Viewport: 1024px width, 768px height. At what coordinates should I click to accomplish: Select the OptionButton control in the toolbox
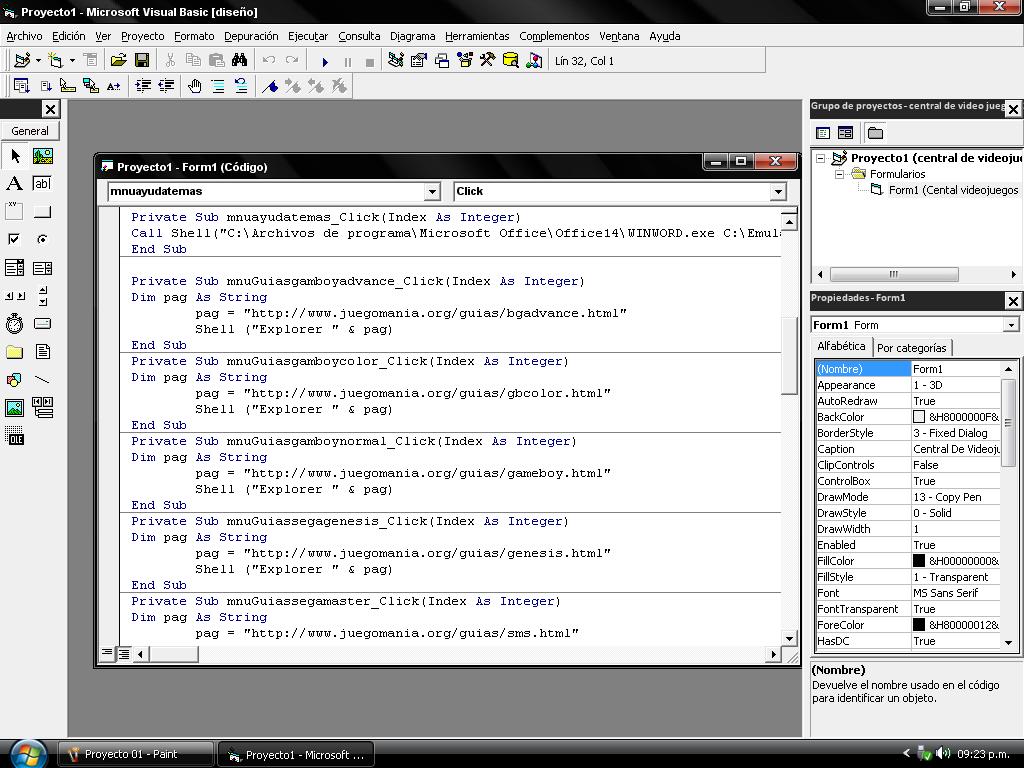pyautogui.click(x=42, y=239)
